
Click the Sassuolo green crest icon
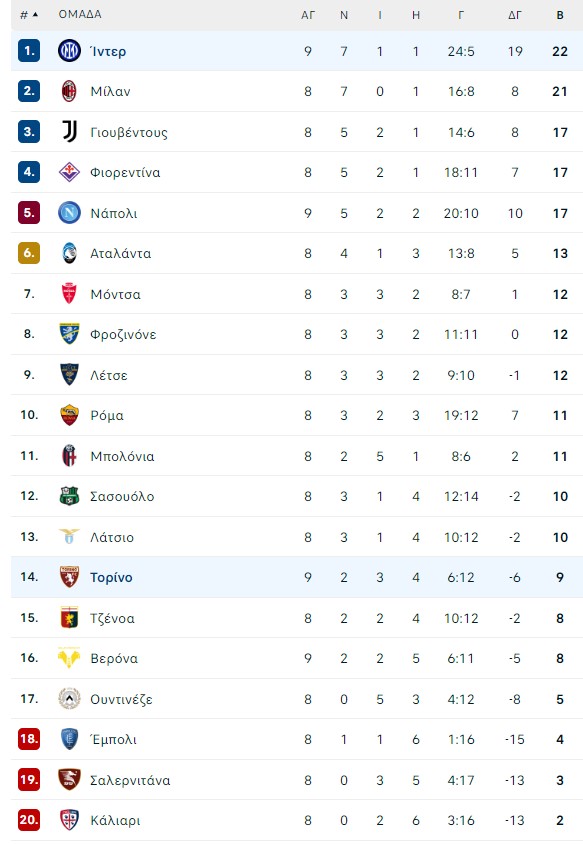pos(69,496)
